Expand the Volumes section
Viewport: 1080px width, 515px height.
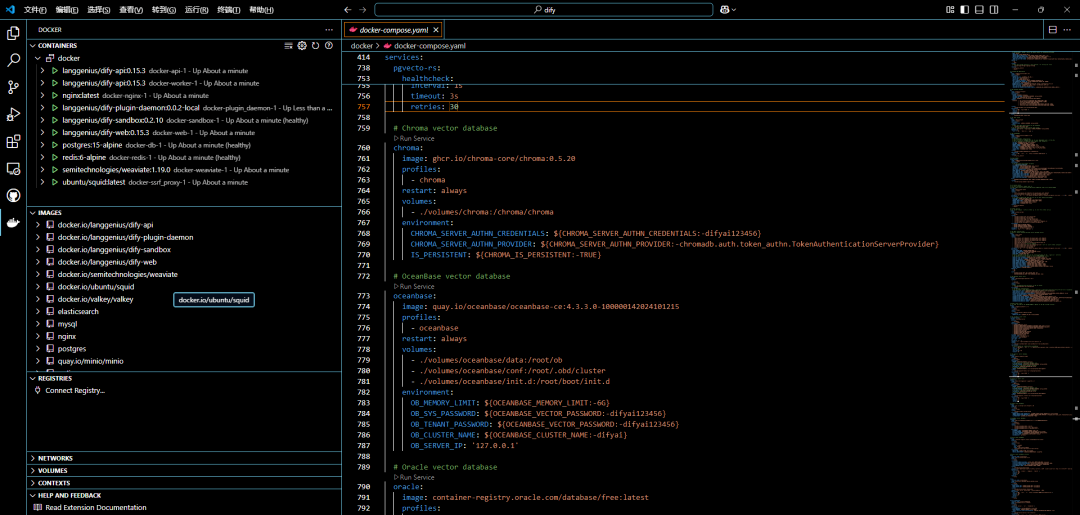[x=53, y=470]
